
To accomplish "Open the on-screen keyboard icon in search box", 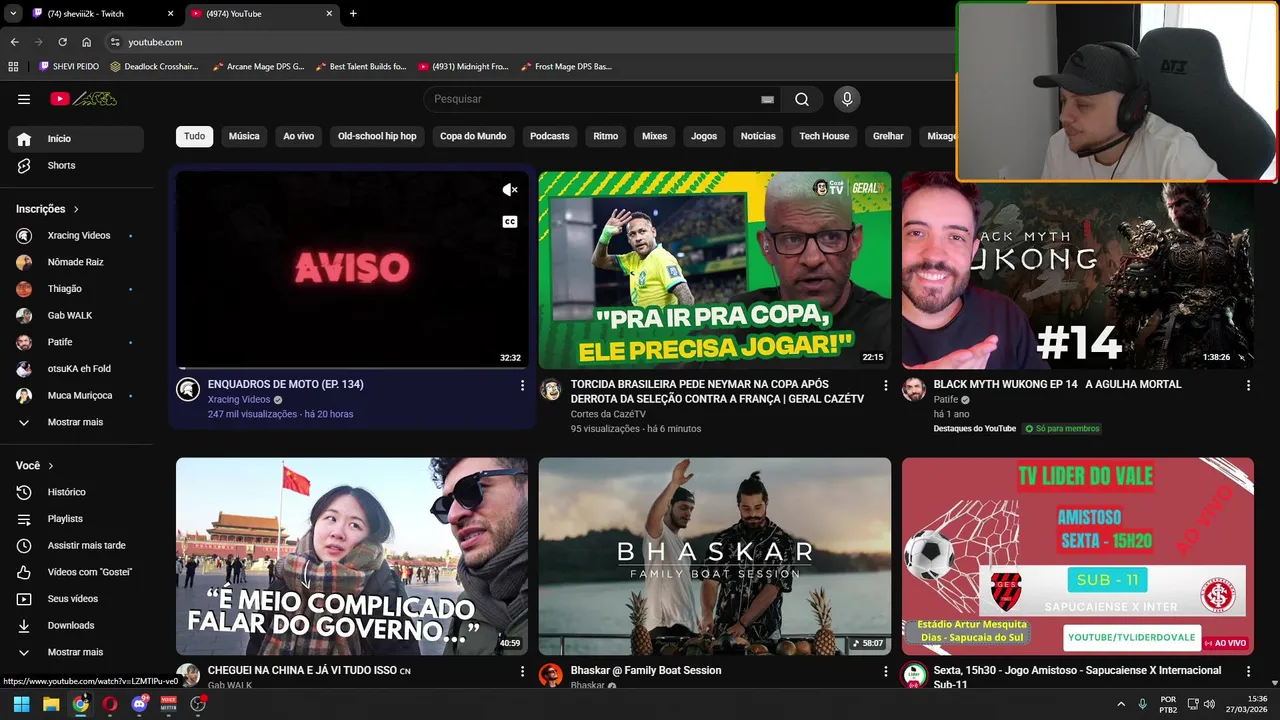I will click(x=767, y=100).
